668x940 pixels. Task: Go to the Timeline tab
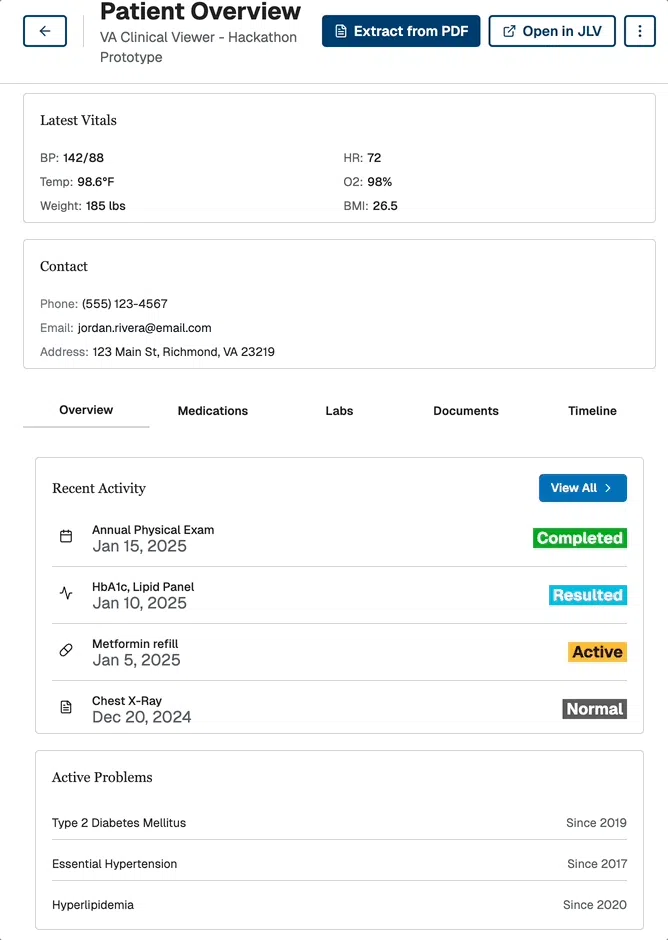pos(592,411)
